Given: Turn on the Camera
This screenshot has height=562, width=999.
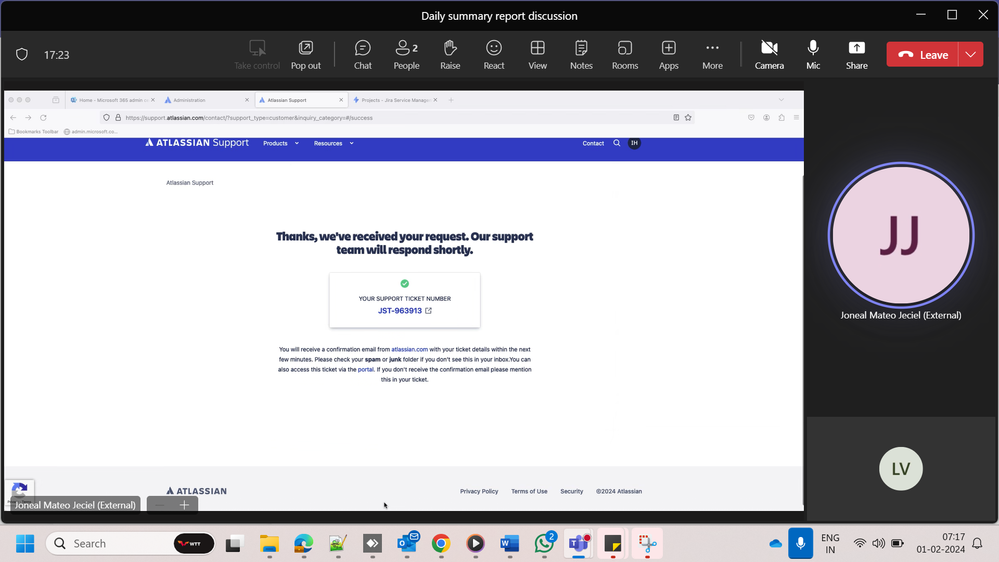Looking at the screenshot, I should pyautogui.click(x=769, y=55).
